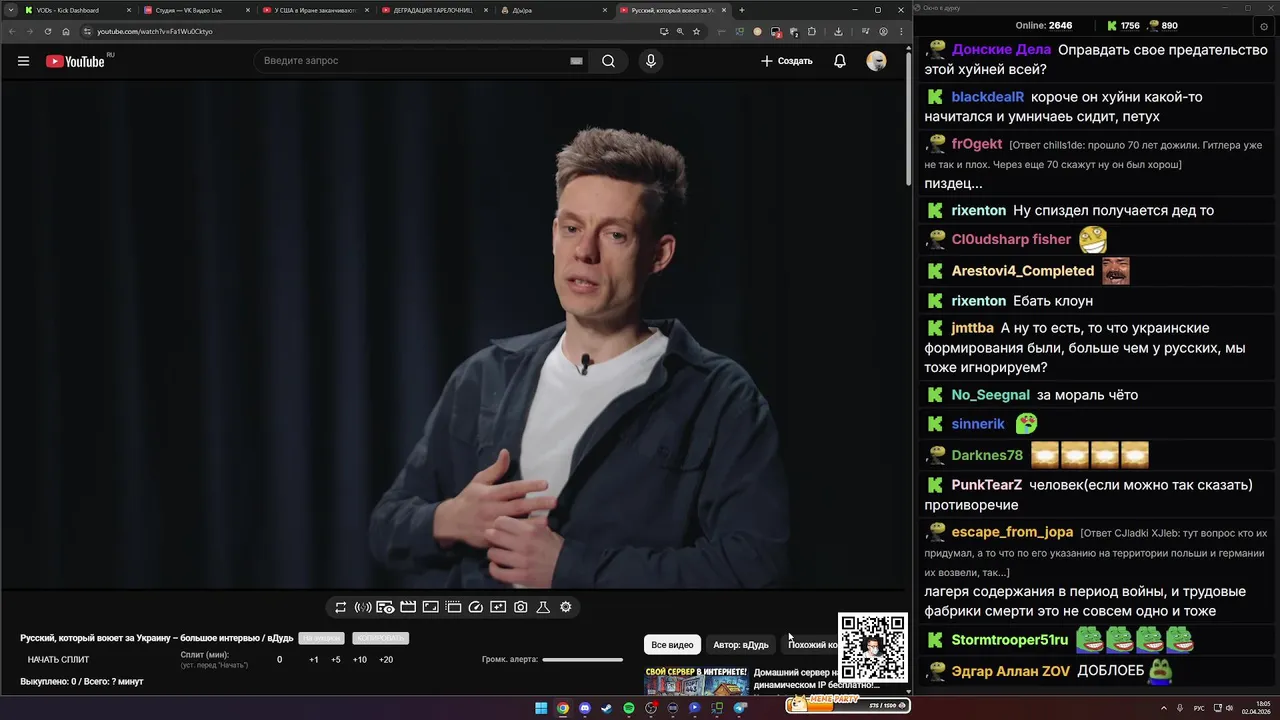
Task: Open the on-screen keyboard icon in search box
Action: (576, 61)
